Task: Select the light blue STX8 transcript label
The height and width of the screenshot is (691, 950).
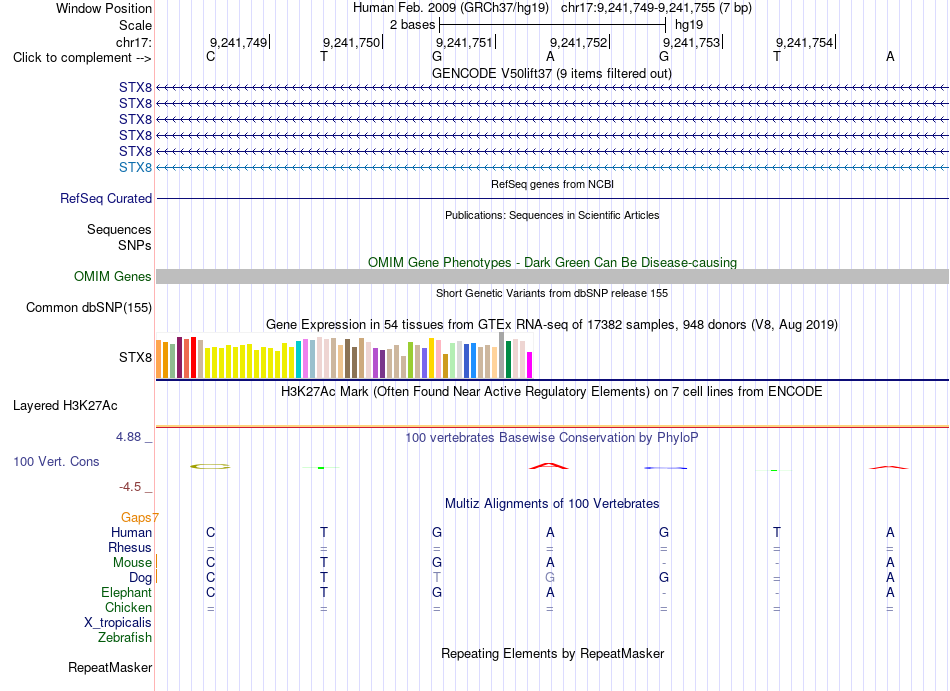Action: [x=135, y=167]
